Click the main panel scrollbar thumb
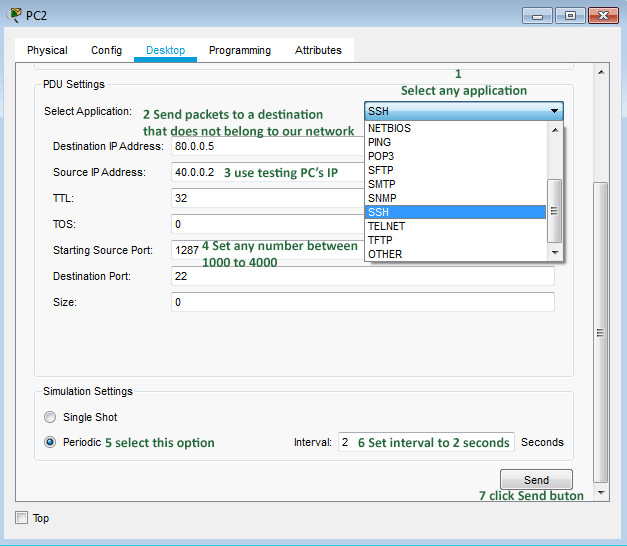 coord(601,333)
